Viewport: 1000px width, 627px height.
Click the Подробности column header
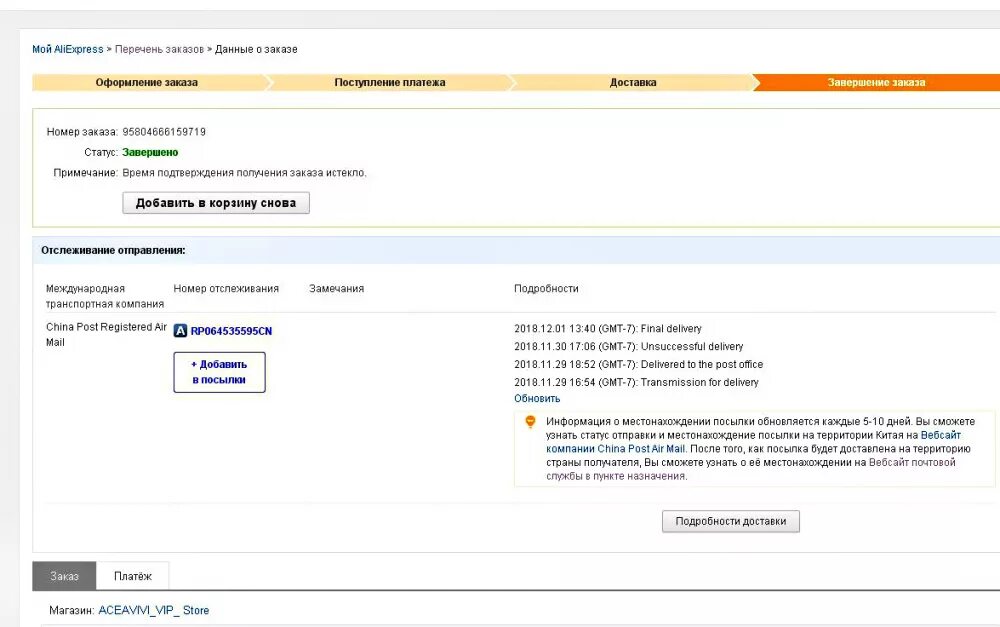click(547, 288)
